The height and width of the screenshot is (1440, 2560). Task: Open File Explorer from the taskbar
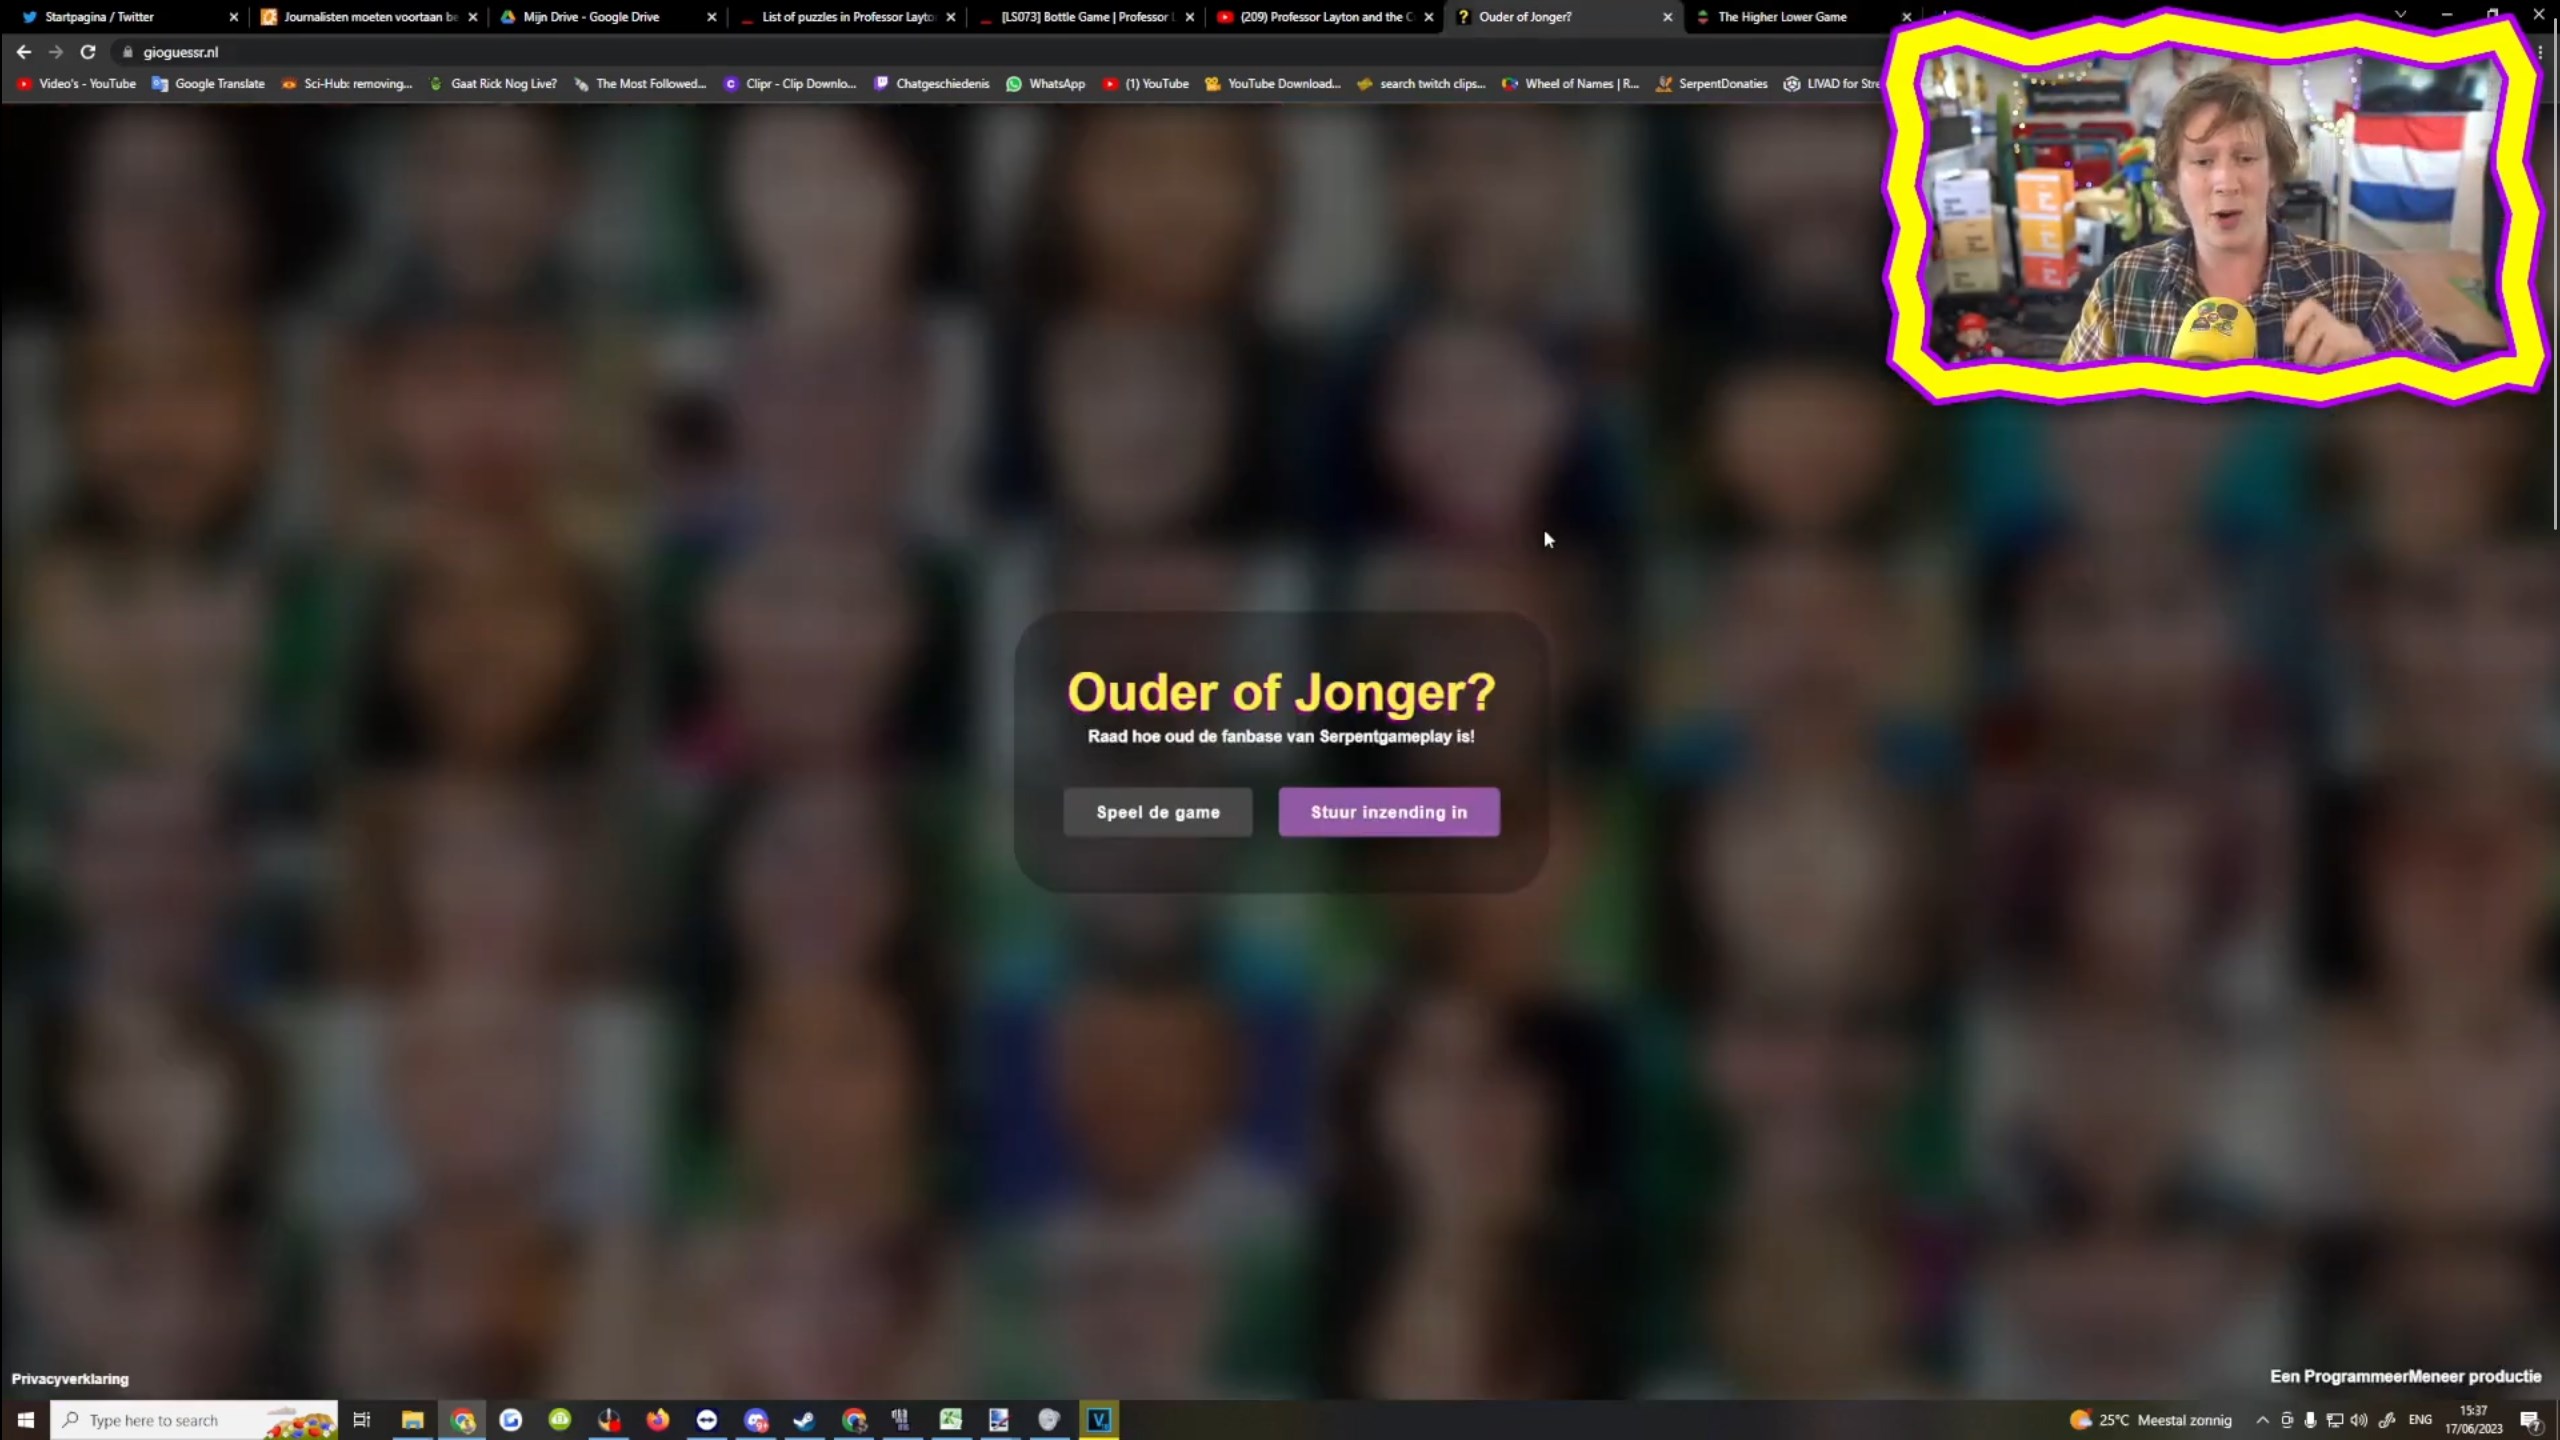412,1420
